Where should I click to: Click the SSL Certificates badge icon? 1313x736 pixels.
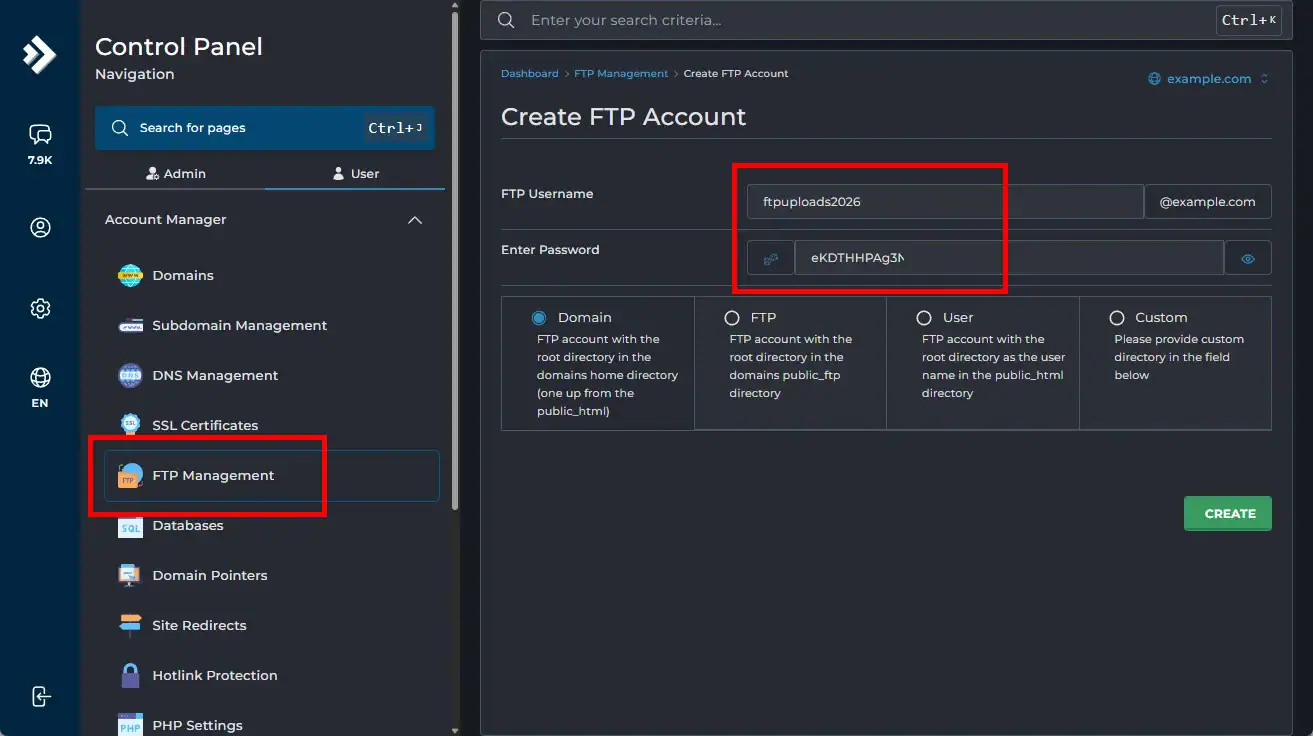click(x=130, y=425)
